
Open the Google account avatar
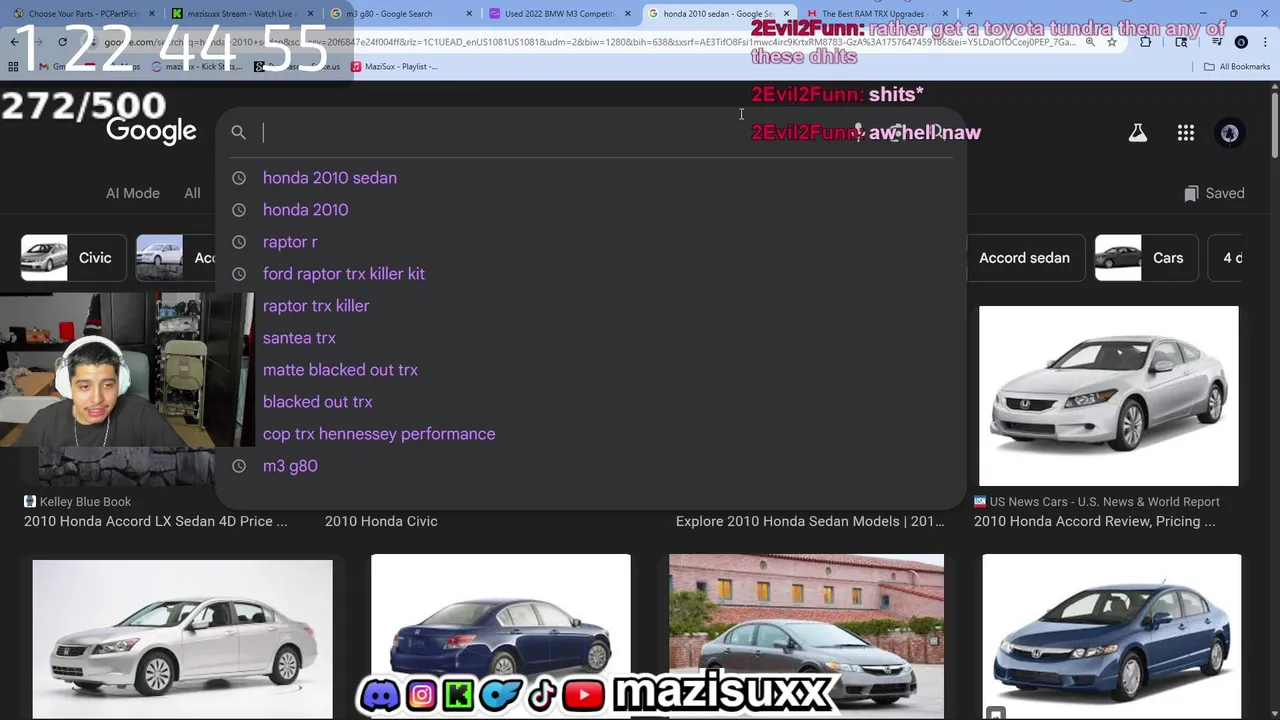point(1230,133)
